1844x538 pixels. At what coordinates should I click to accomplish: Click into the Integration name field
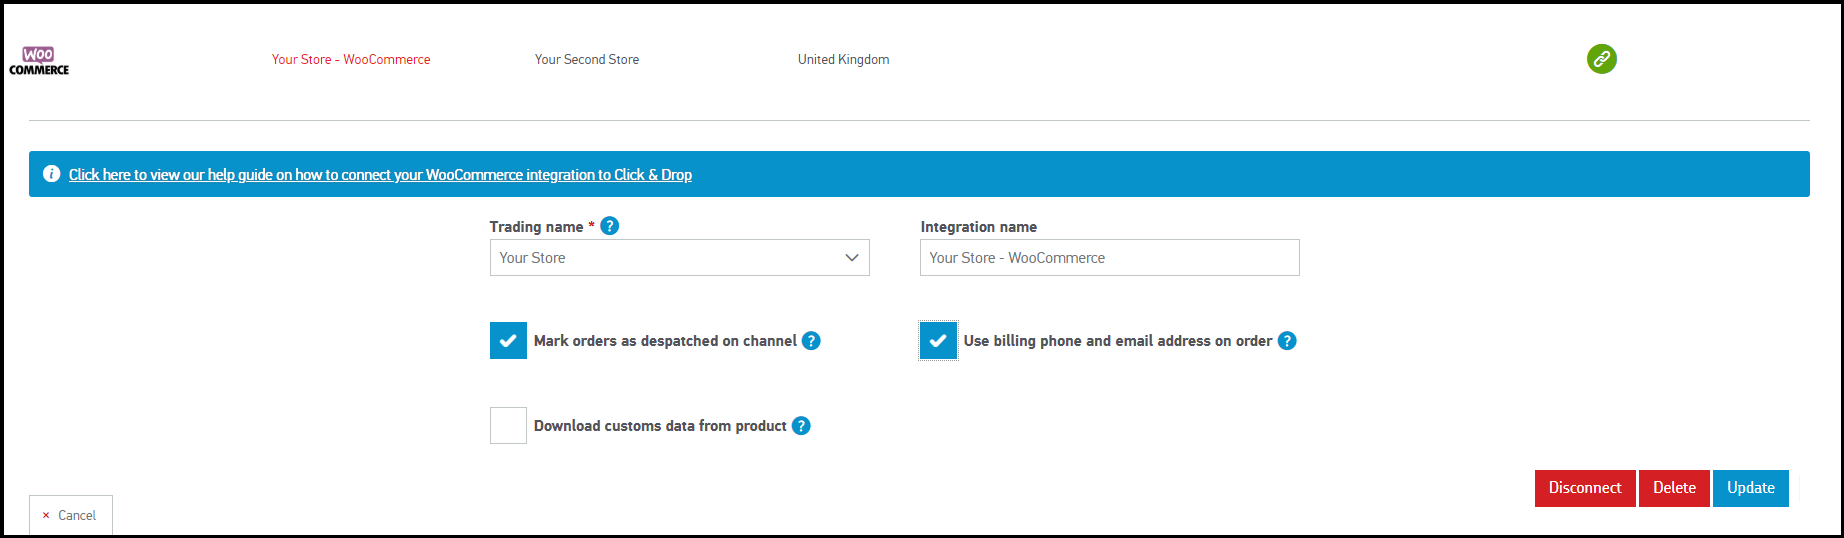1109,258
